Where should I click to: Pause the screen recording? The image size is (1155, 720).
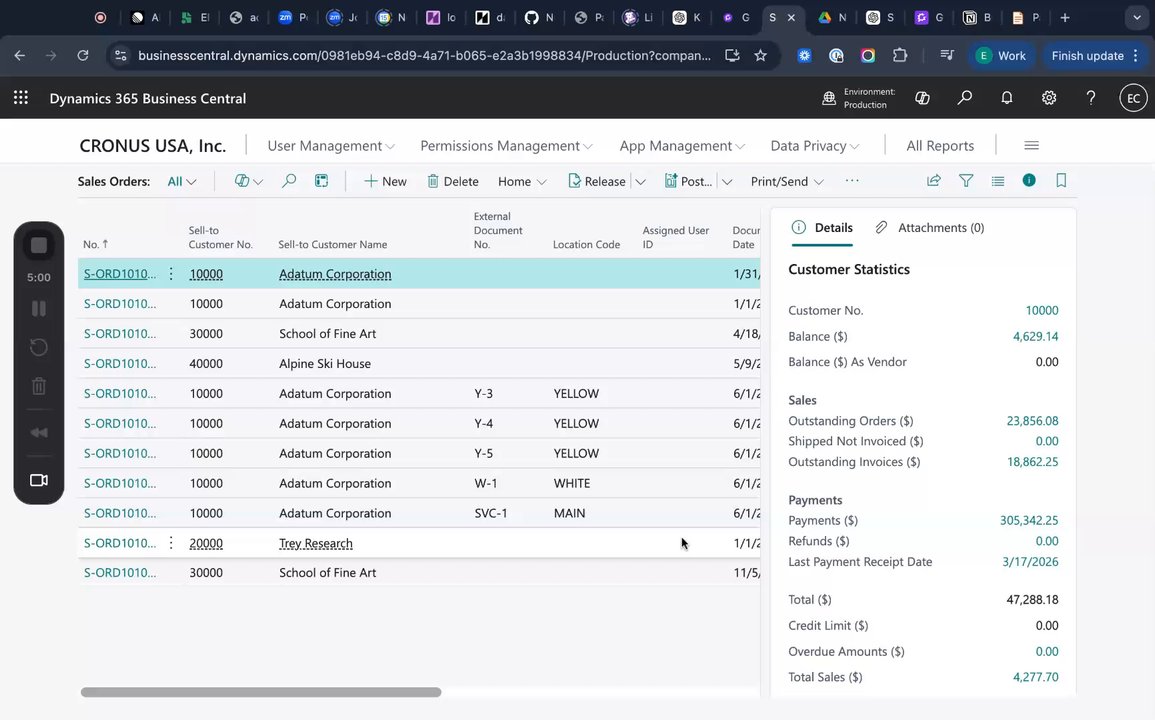click(38, 309)
